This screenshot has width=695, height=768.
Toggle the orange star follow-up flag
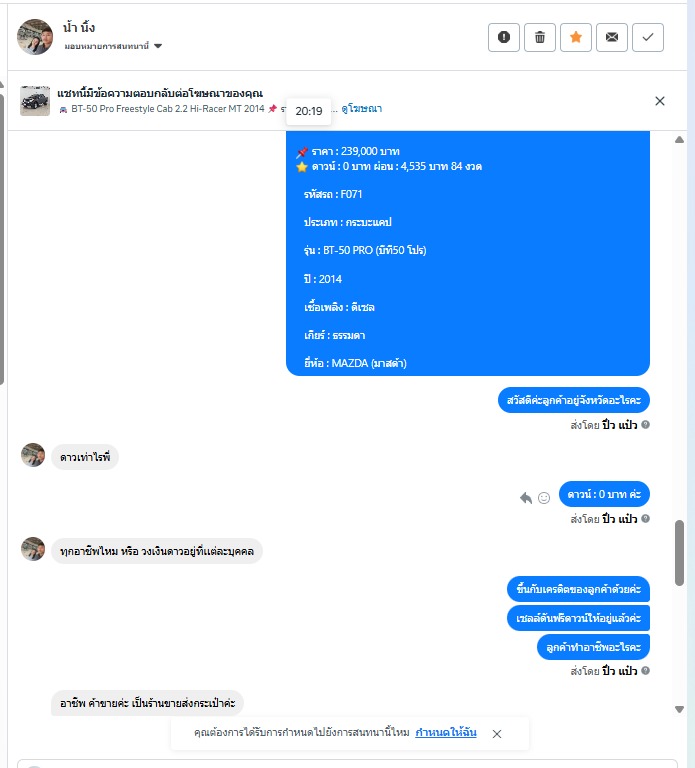[576, 37]
